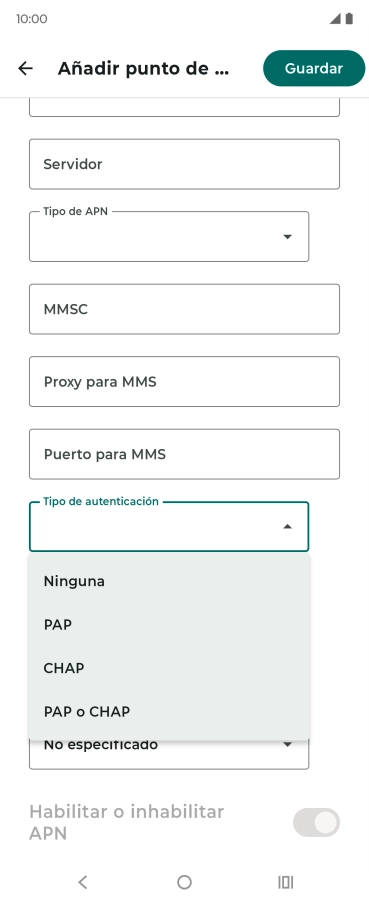Screen dimensions: 369x904
Task: Save the APN with Guardar button
Action: point(314,68)
